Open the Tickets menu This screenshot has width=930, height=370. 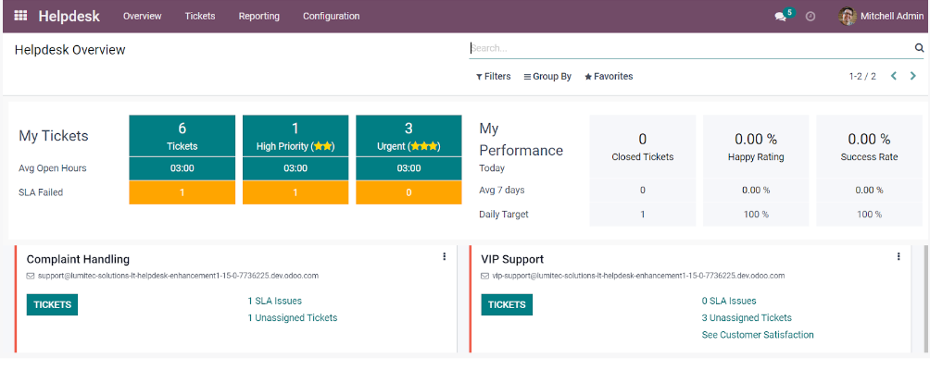click(200, 17)
